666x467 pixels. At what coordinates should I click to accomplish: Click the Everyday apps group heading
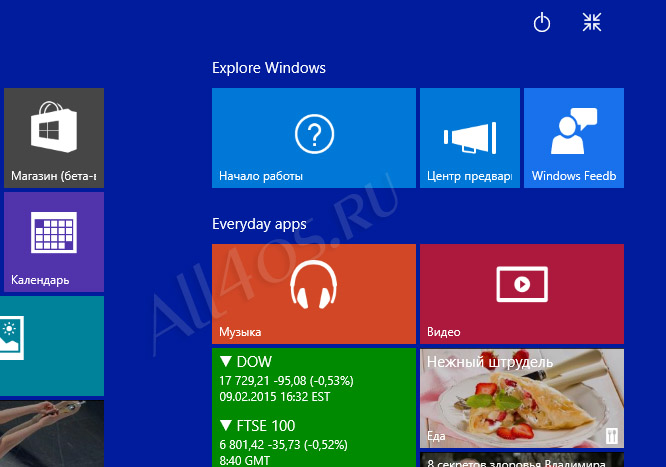[x=259, y=224]
